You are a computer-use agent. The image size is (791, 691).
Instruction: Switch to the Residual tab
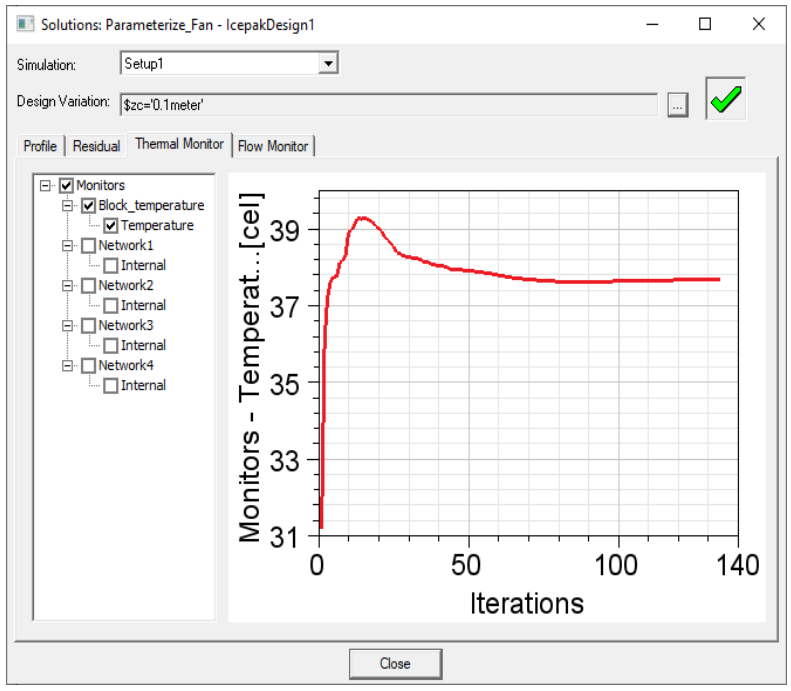pyautogui.click(x=96, y=146)
